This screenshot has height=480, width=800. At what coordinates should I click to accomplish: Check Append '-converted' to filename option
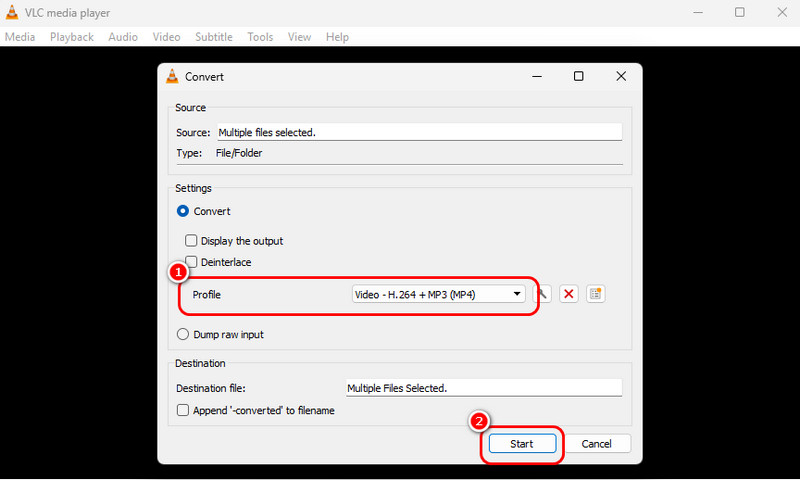coord(183,410)
